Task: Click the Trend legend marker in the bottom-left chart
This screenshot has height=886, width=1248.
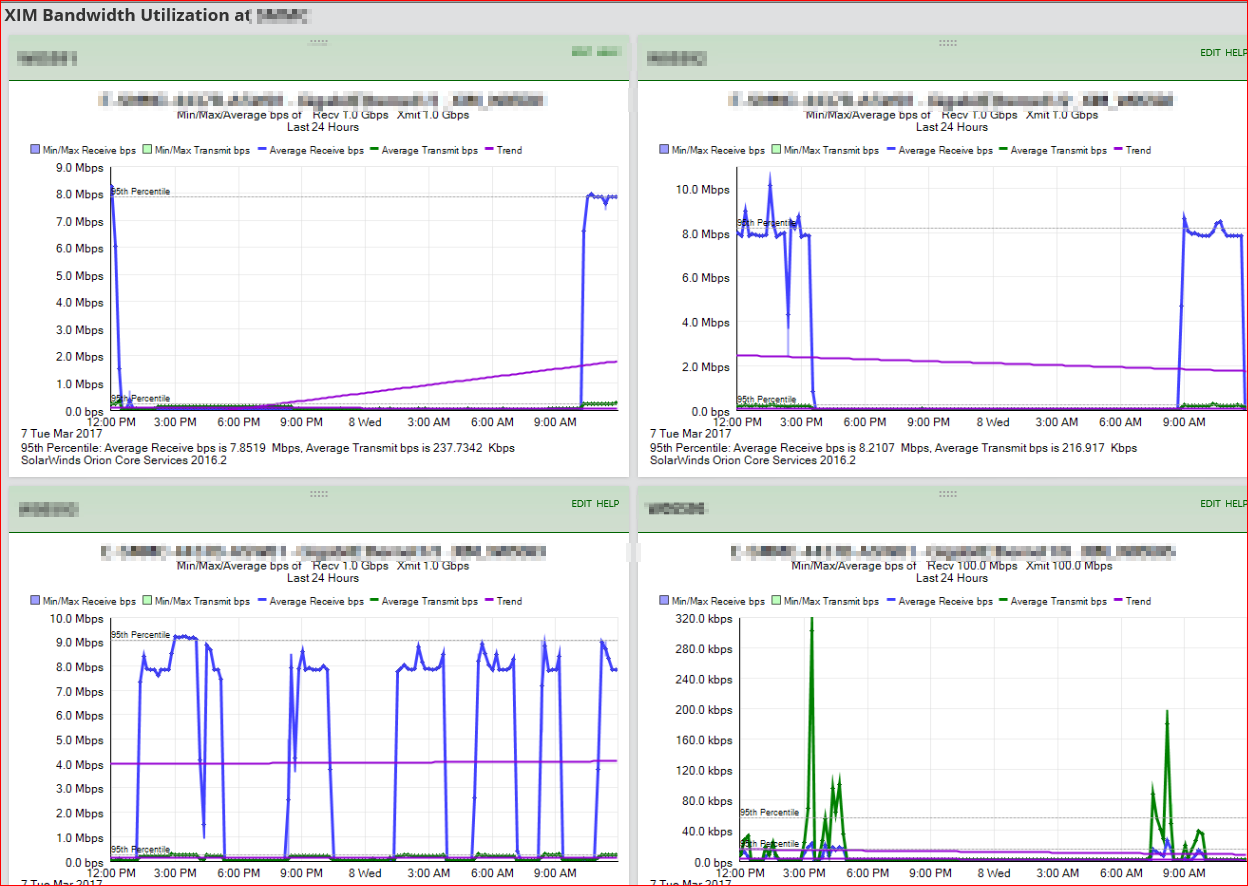Action: coord(489,601)
